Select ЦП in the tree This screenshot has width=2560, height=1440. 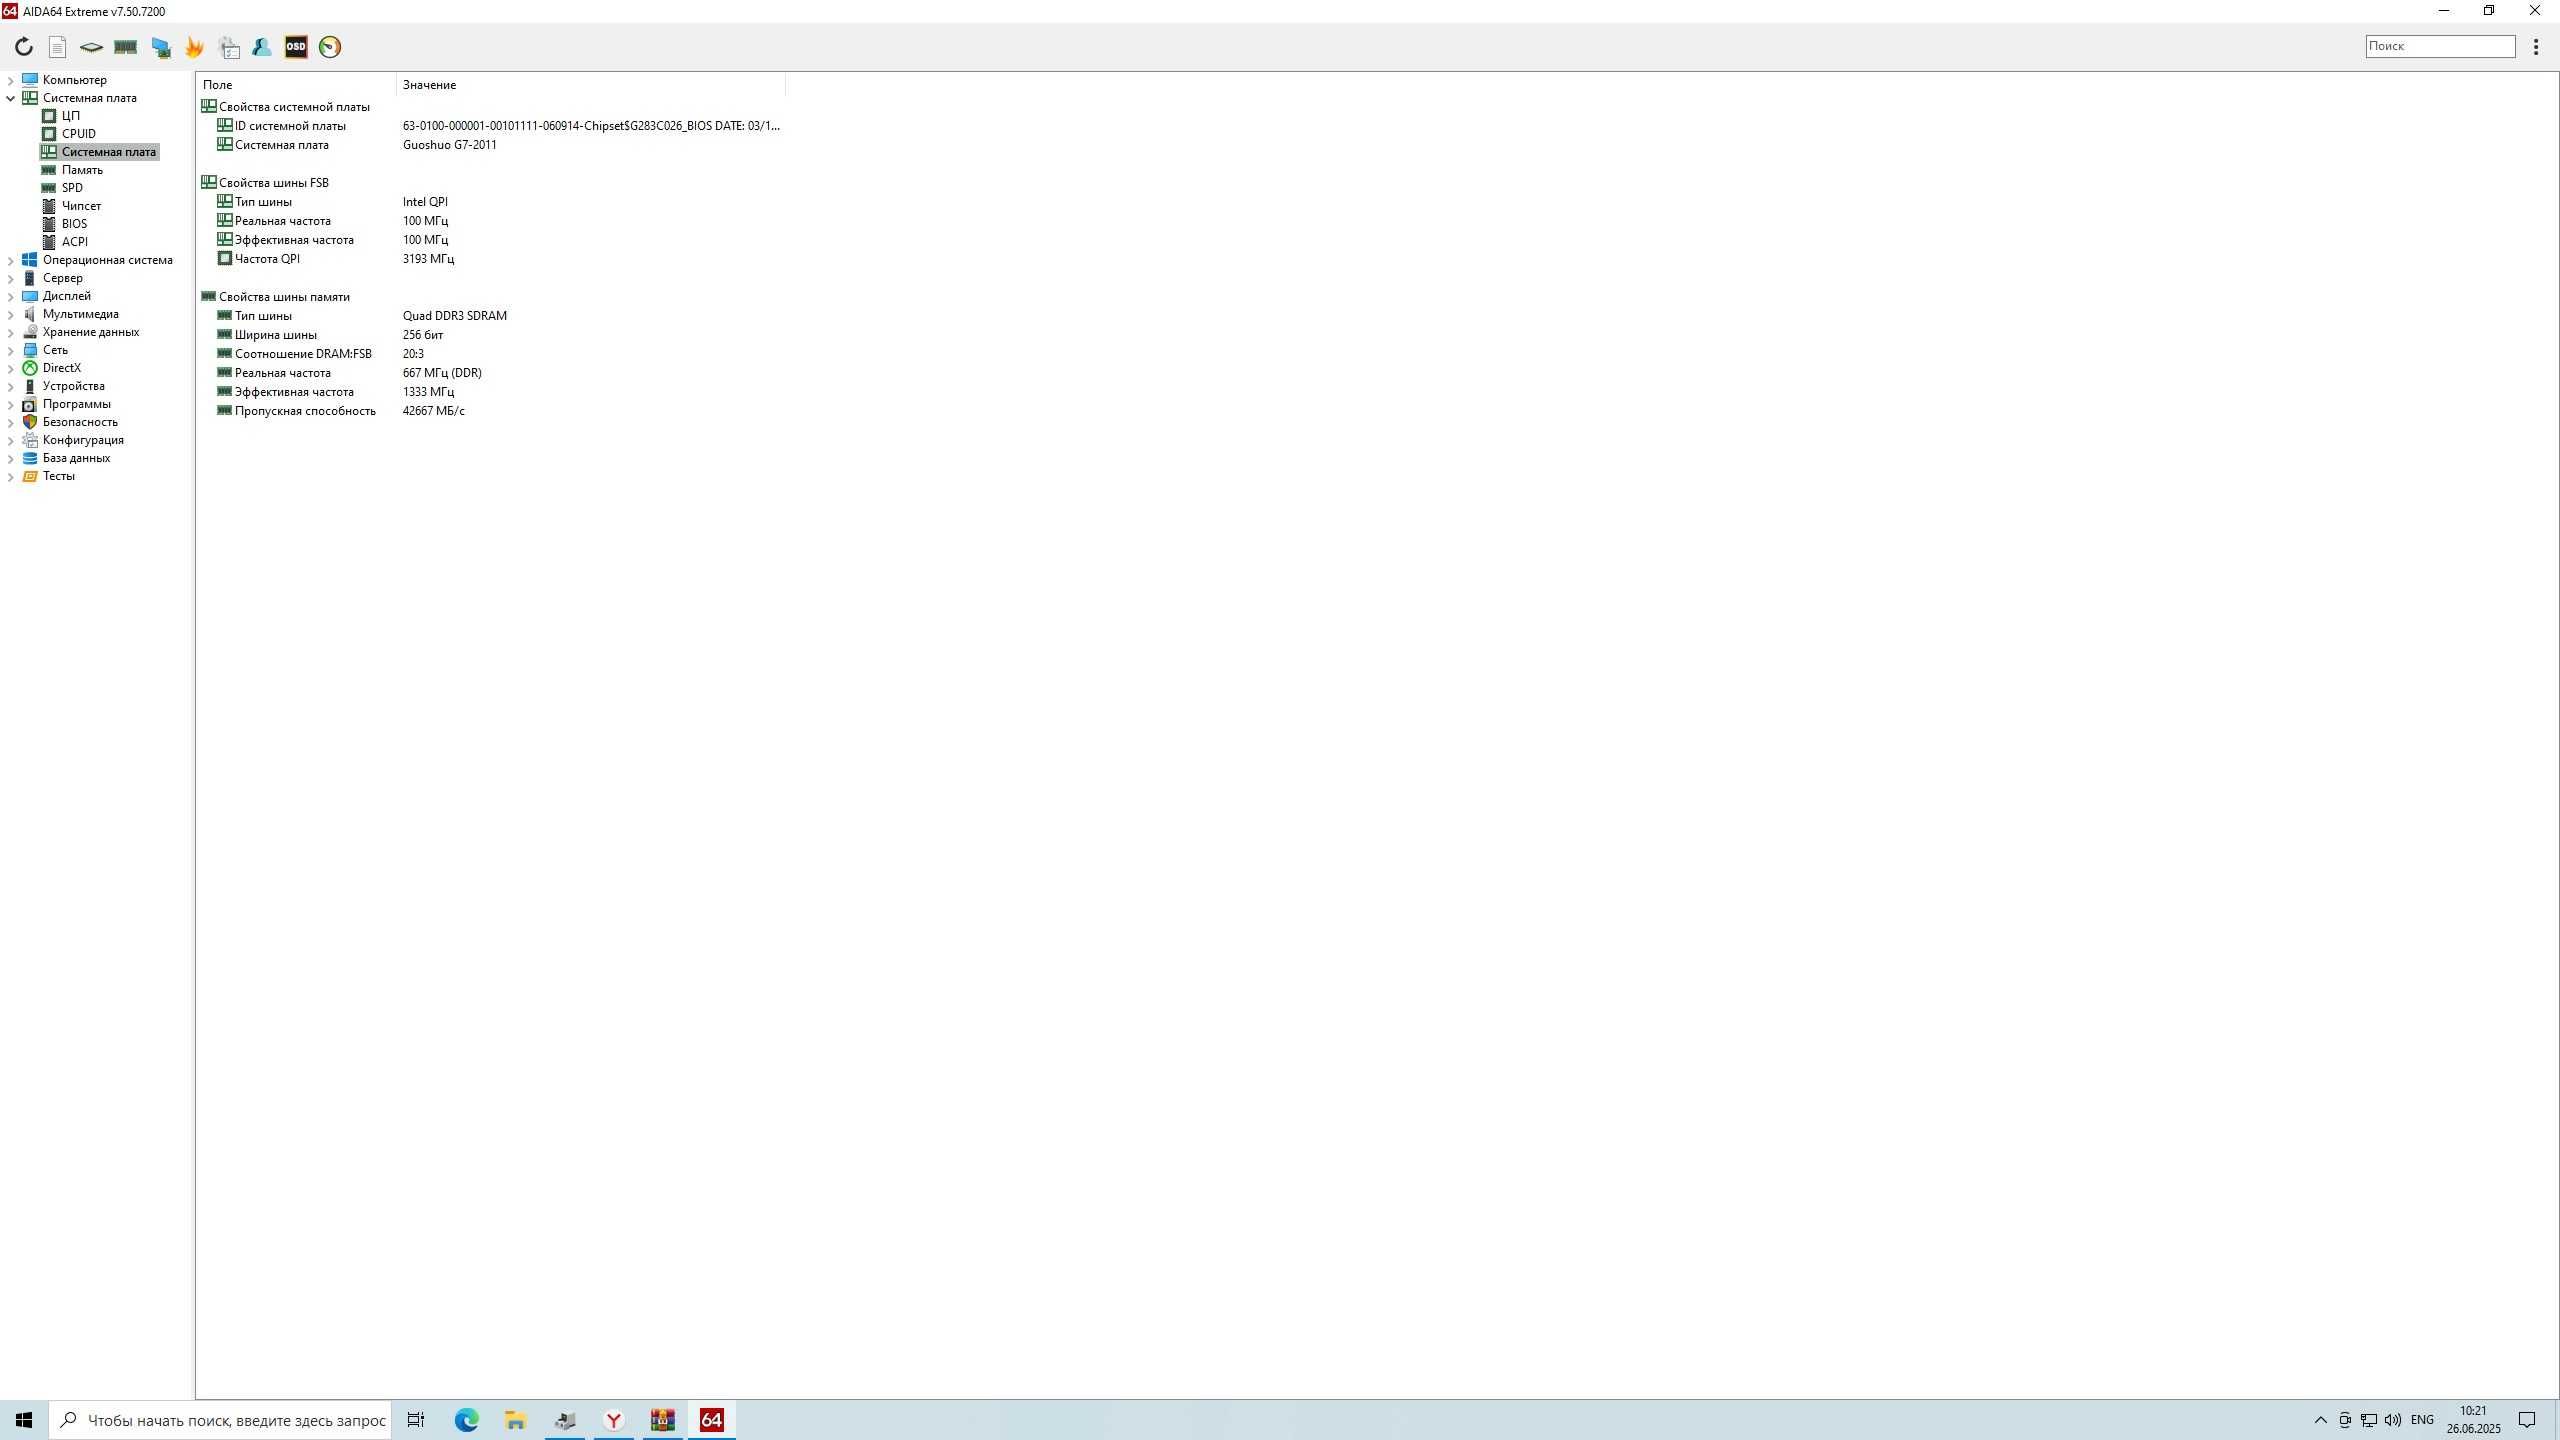[70, 116]
